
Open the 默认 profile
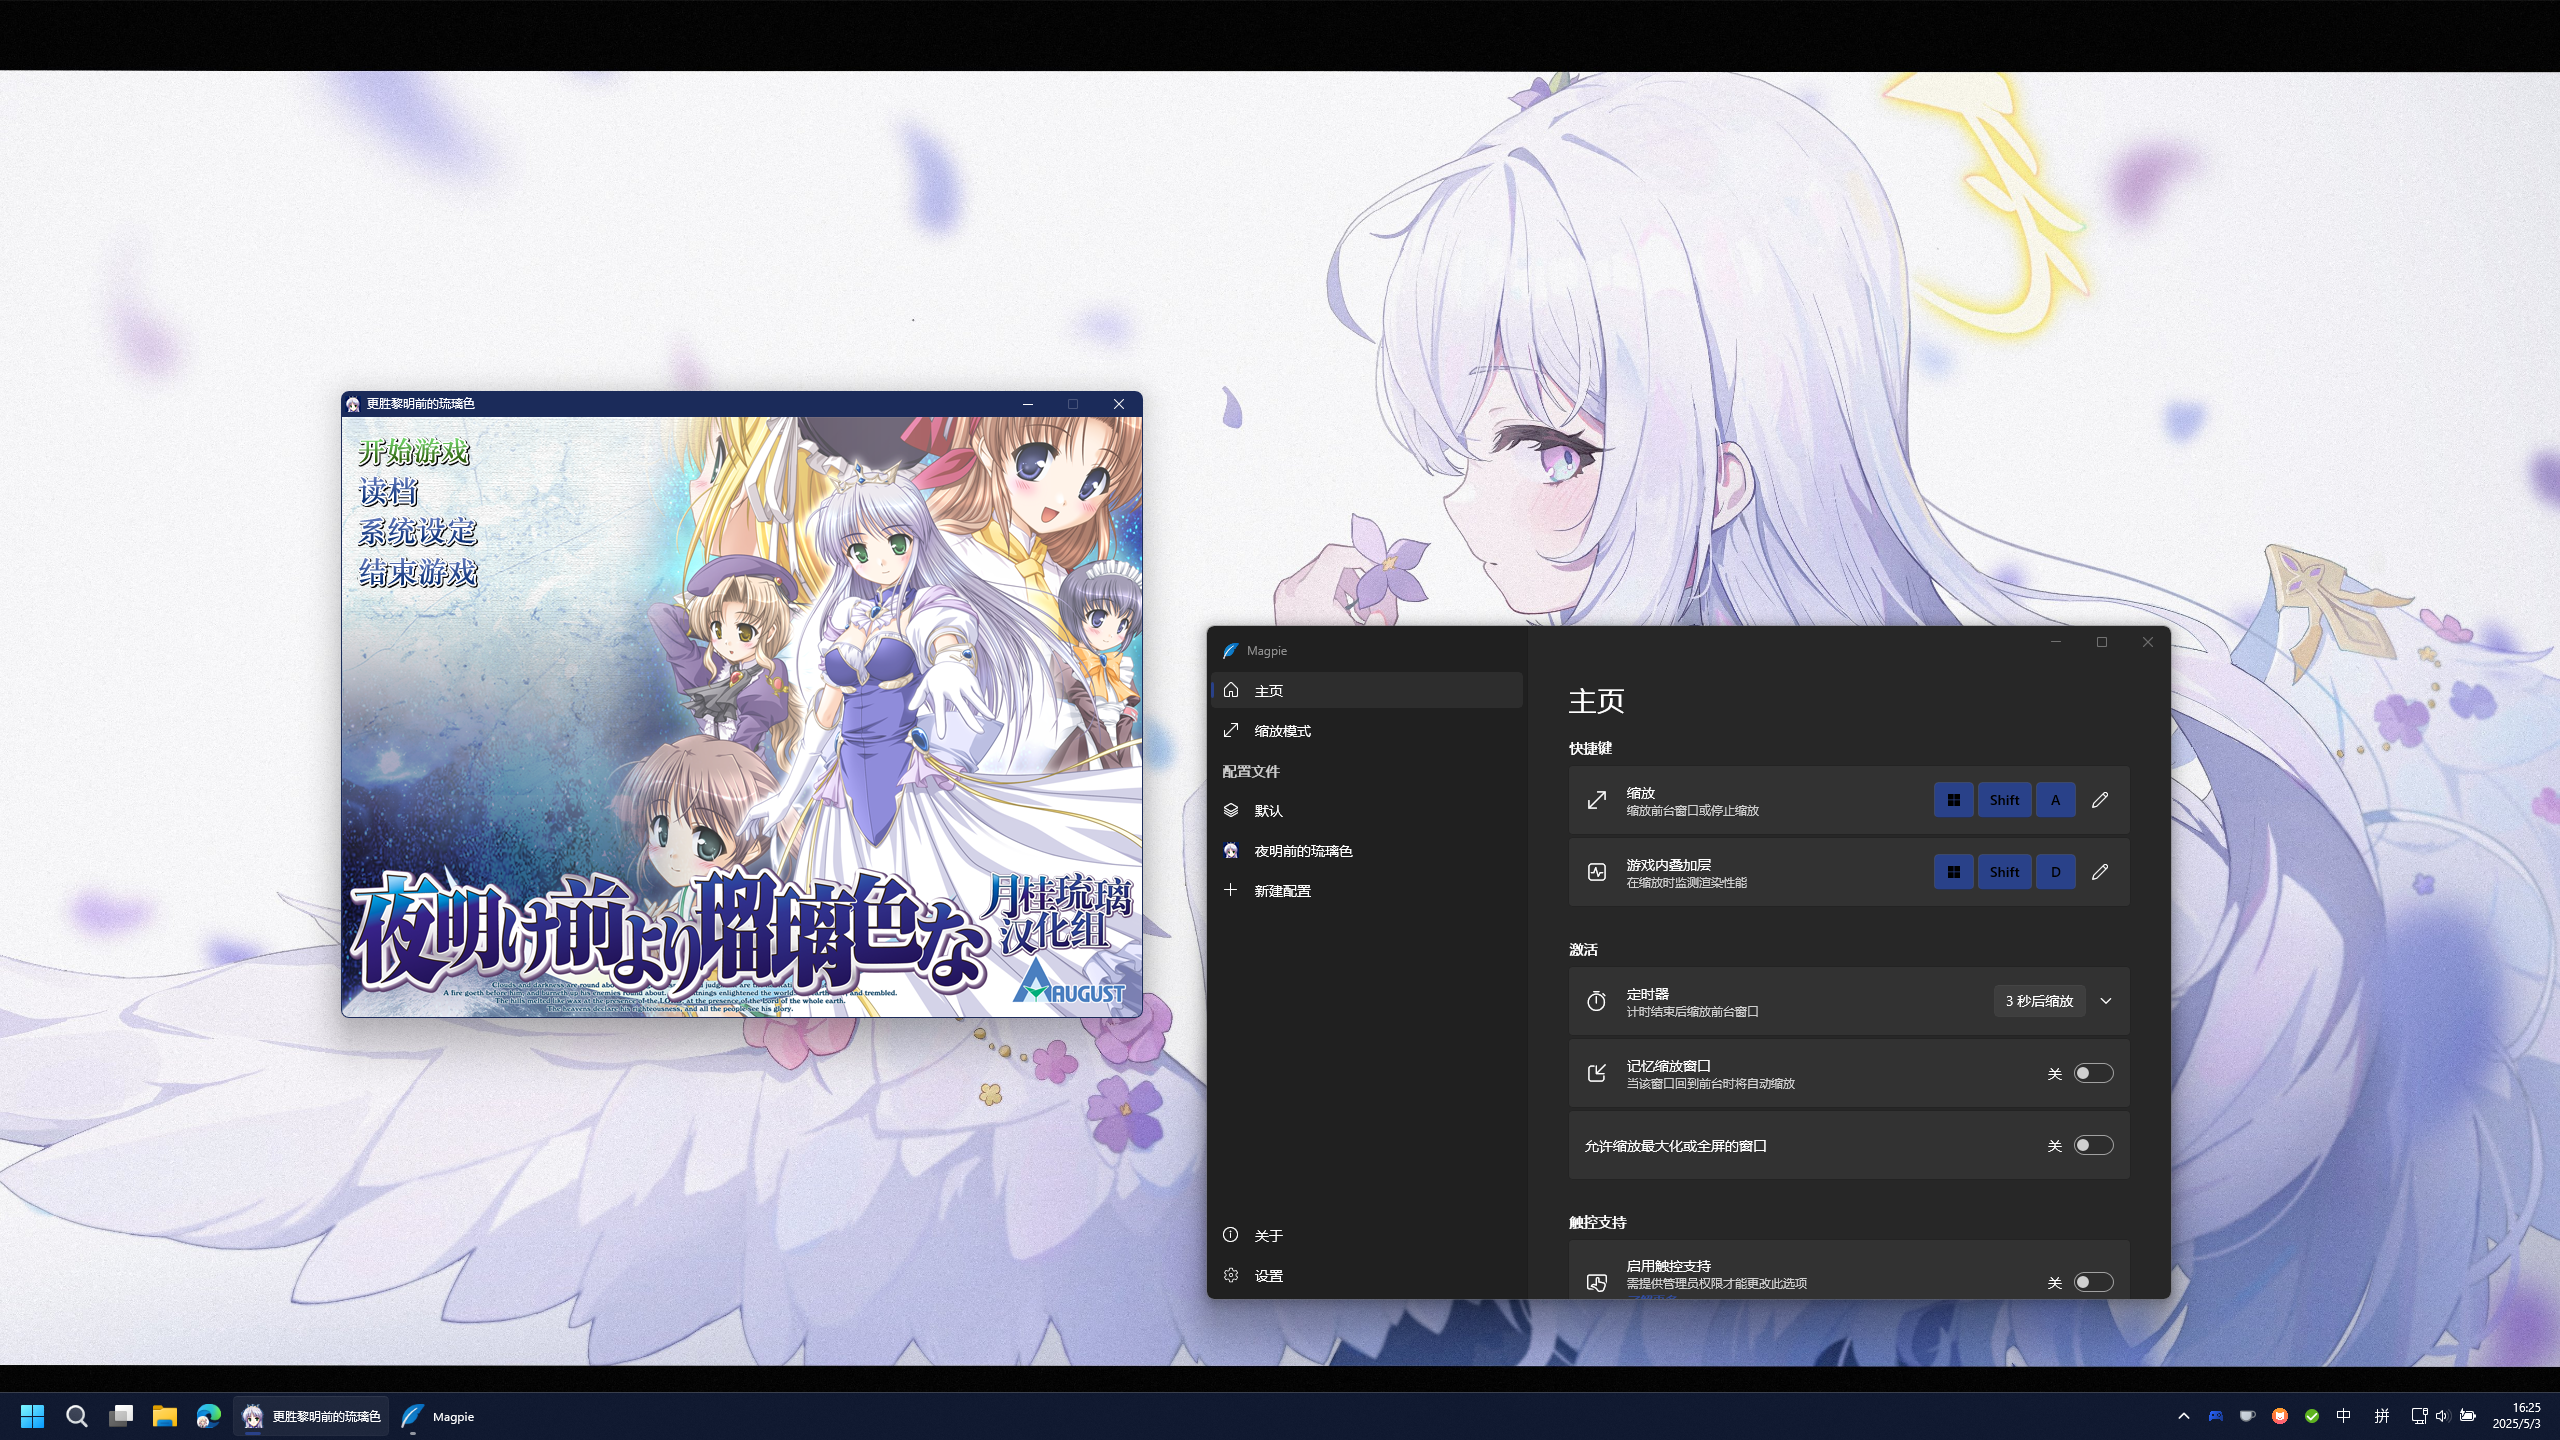(x=1268, y=811)
